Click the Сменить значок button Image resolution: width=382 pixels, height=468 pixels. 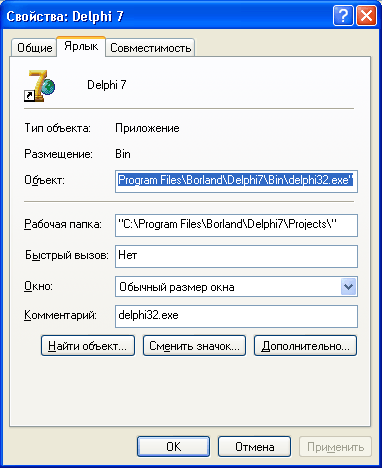pos(194,346)
